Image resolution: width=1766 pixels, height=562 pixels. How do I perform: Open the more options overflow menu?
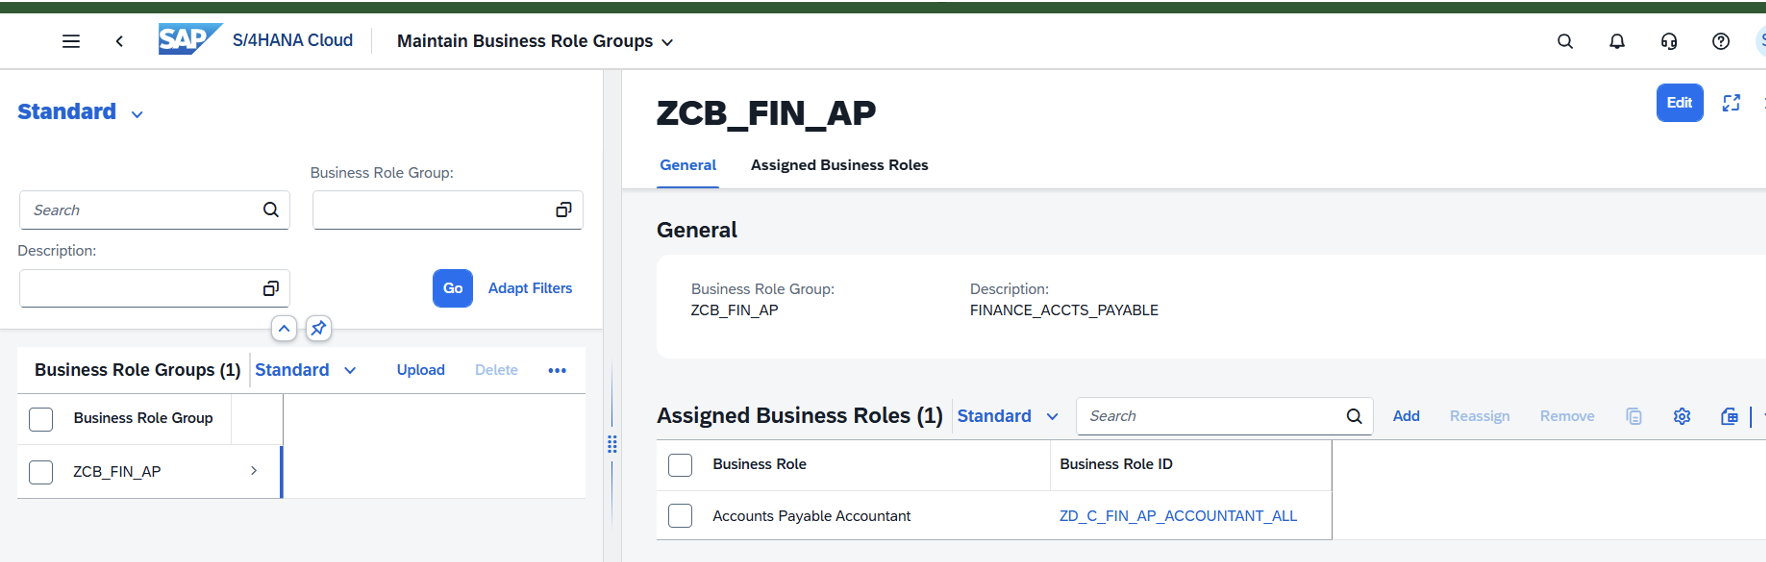click(557, 370)
